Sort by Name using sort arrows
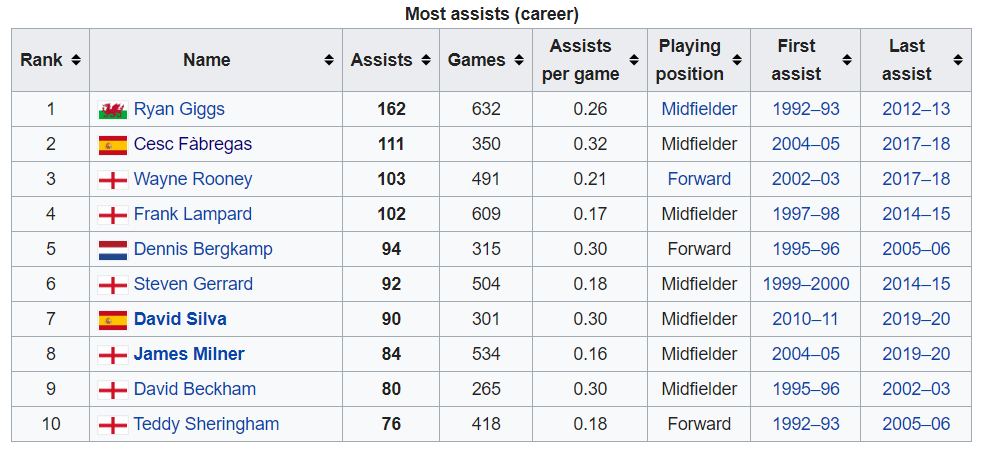 pyautogui.click(x=328, y=60)
